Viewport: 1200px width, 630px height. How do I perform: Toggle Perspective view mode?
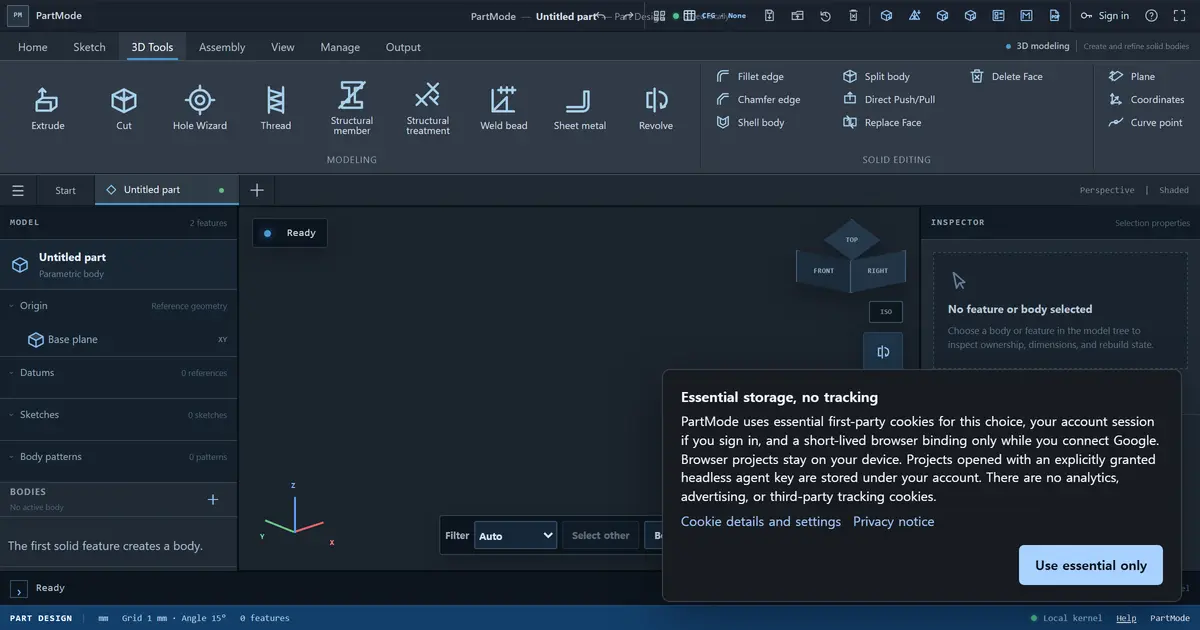coord(1107,190)
